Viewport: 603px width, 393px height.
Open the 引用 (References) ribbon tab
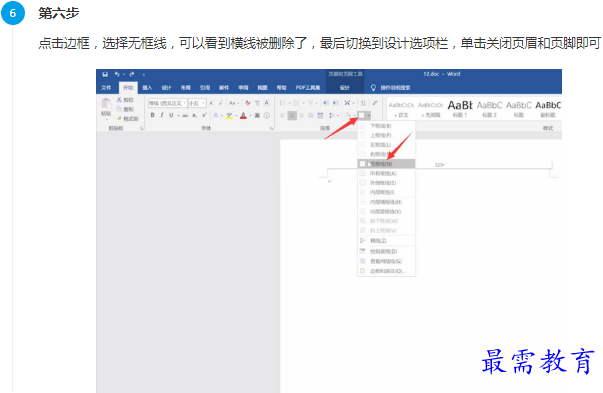[x=205, y=88]
